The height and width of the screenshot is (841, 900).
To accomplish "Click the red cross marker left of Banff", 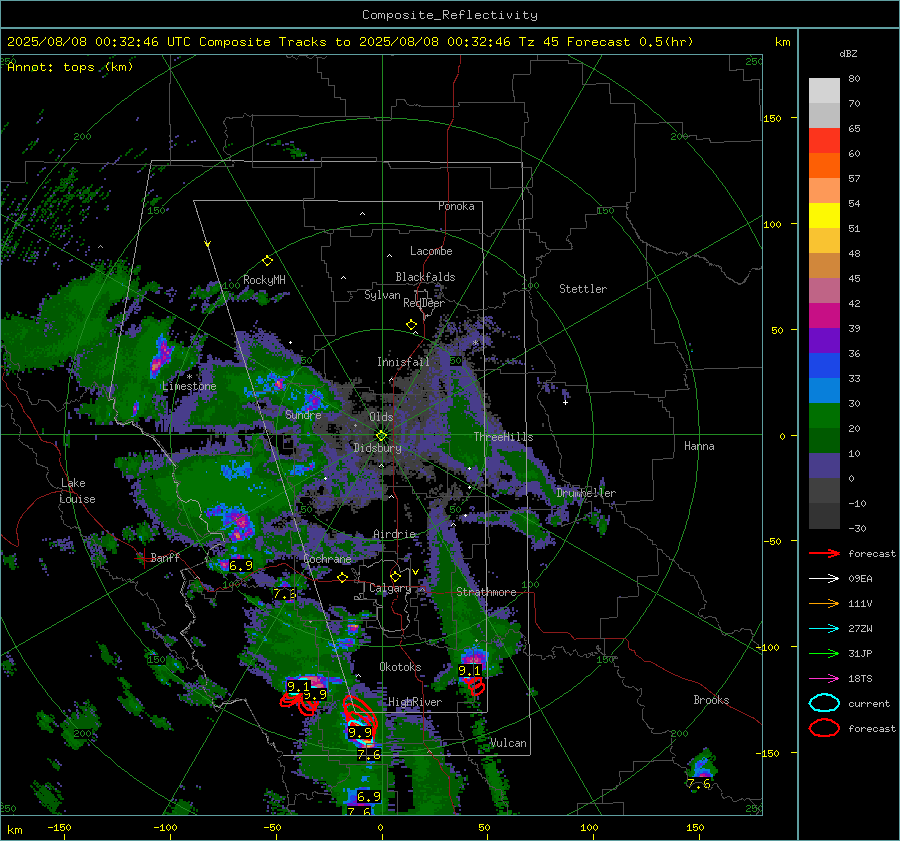I will coord(143,557).
